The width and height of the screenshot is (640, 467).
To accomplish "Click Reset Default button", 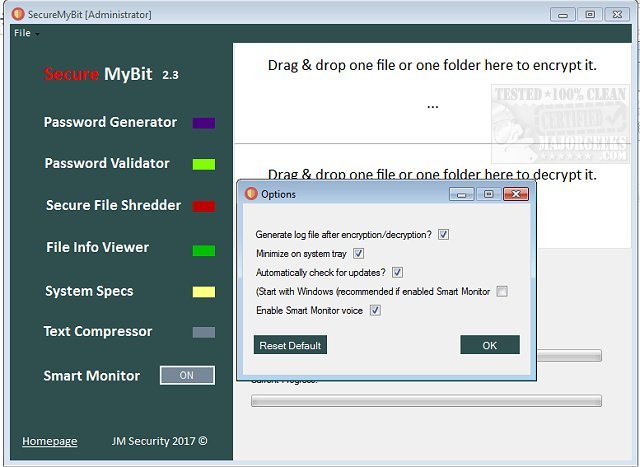I will pyautogui.click(x=290, y=345).
